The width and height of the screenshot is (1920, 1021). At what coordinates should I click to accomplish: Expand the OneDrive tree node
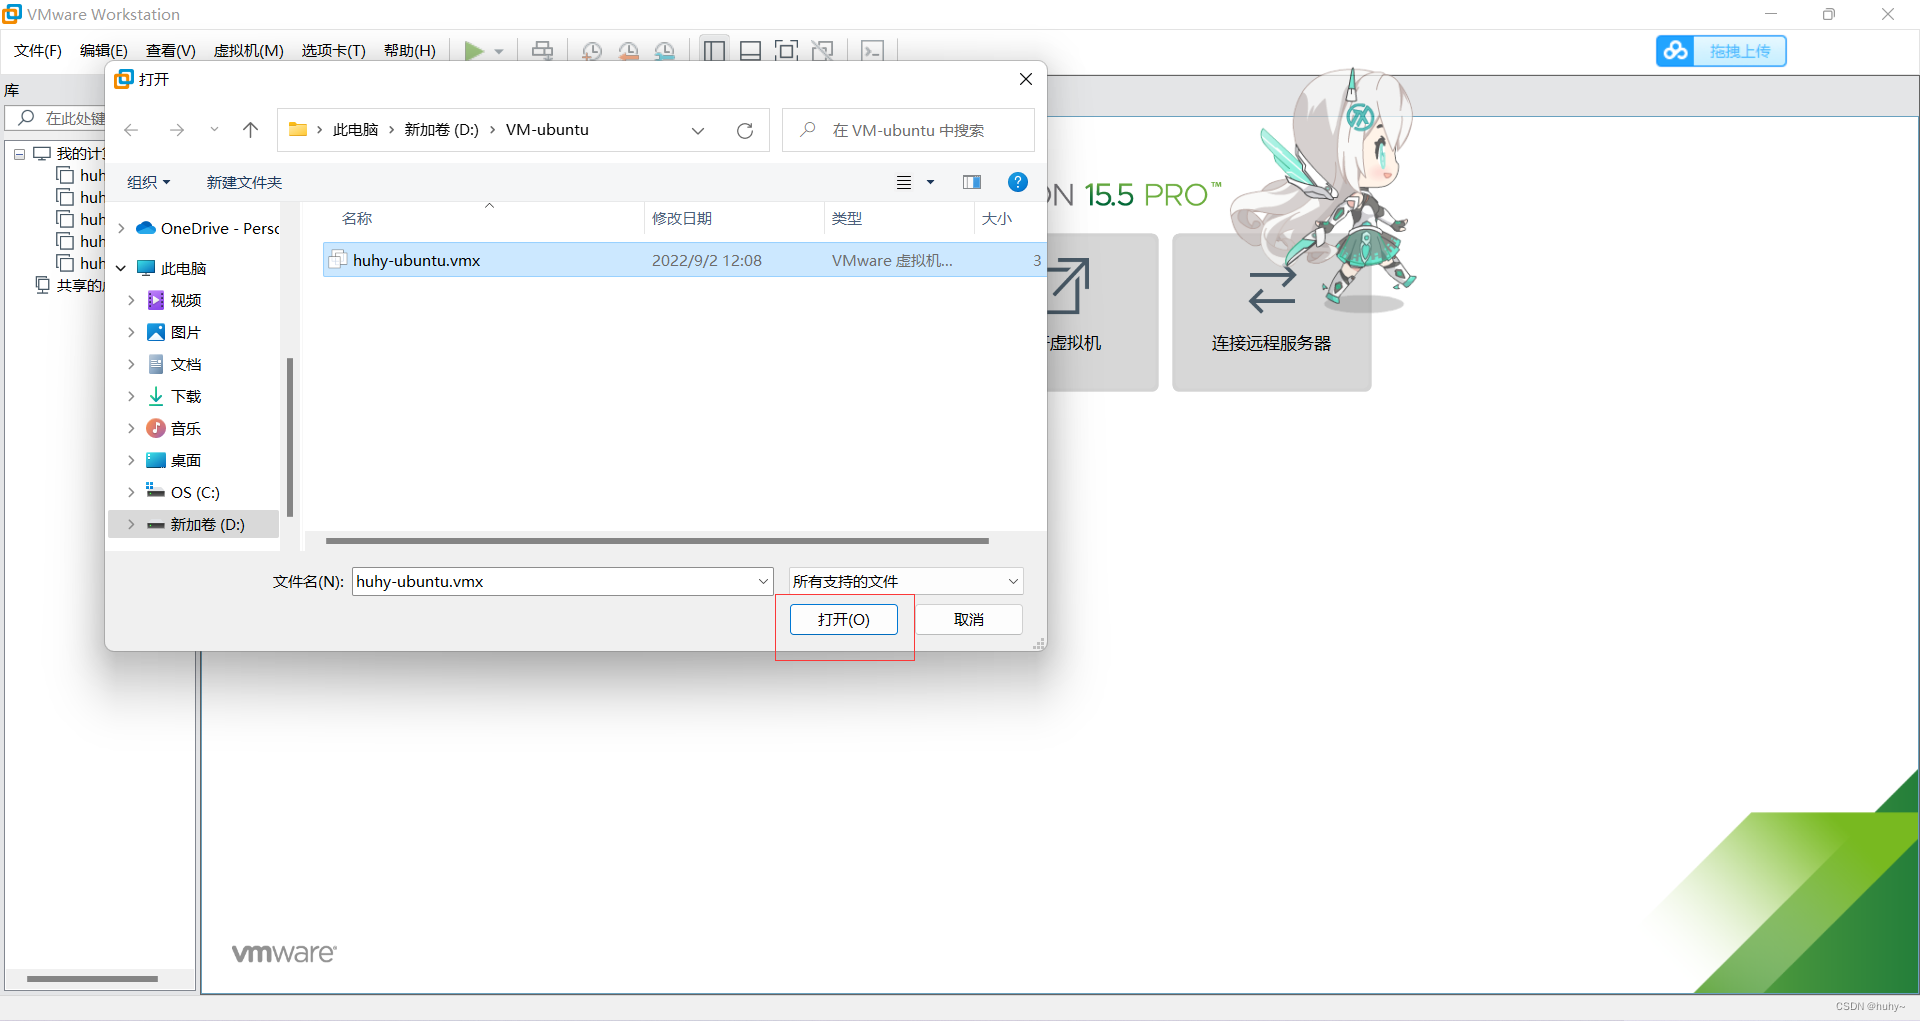pos(121,229)
